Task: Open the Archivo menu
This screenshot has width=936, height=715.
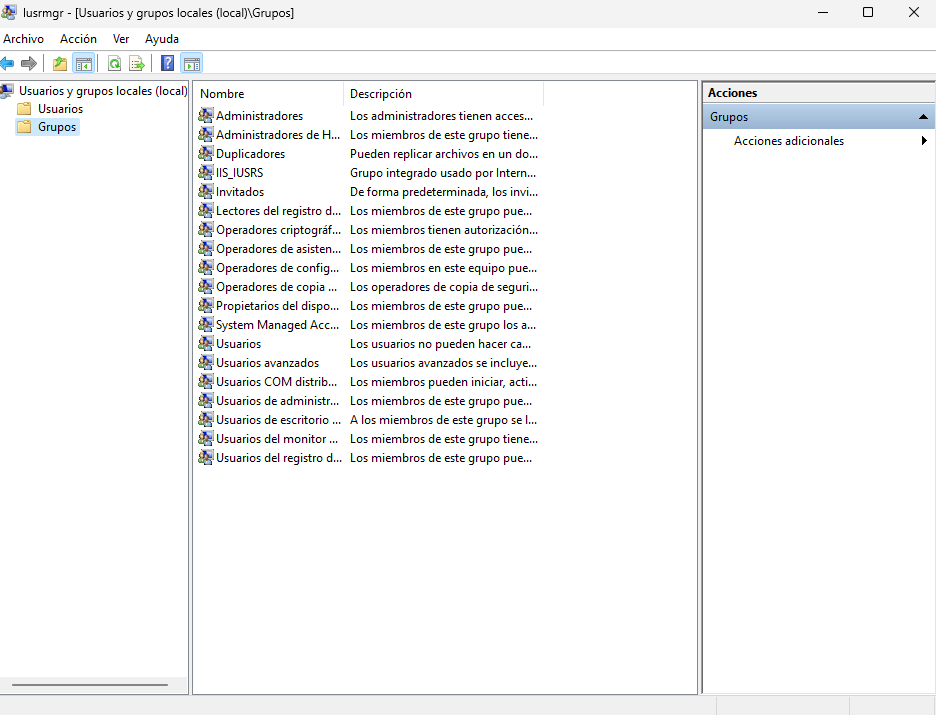Action: click(24, 39)
